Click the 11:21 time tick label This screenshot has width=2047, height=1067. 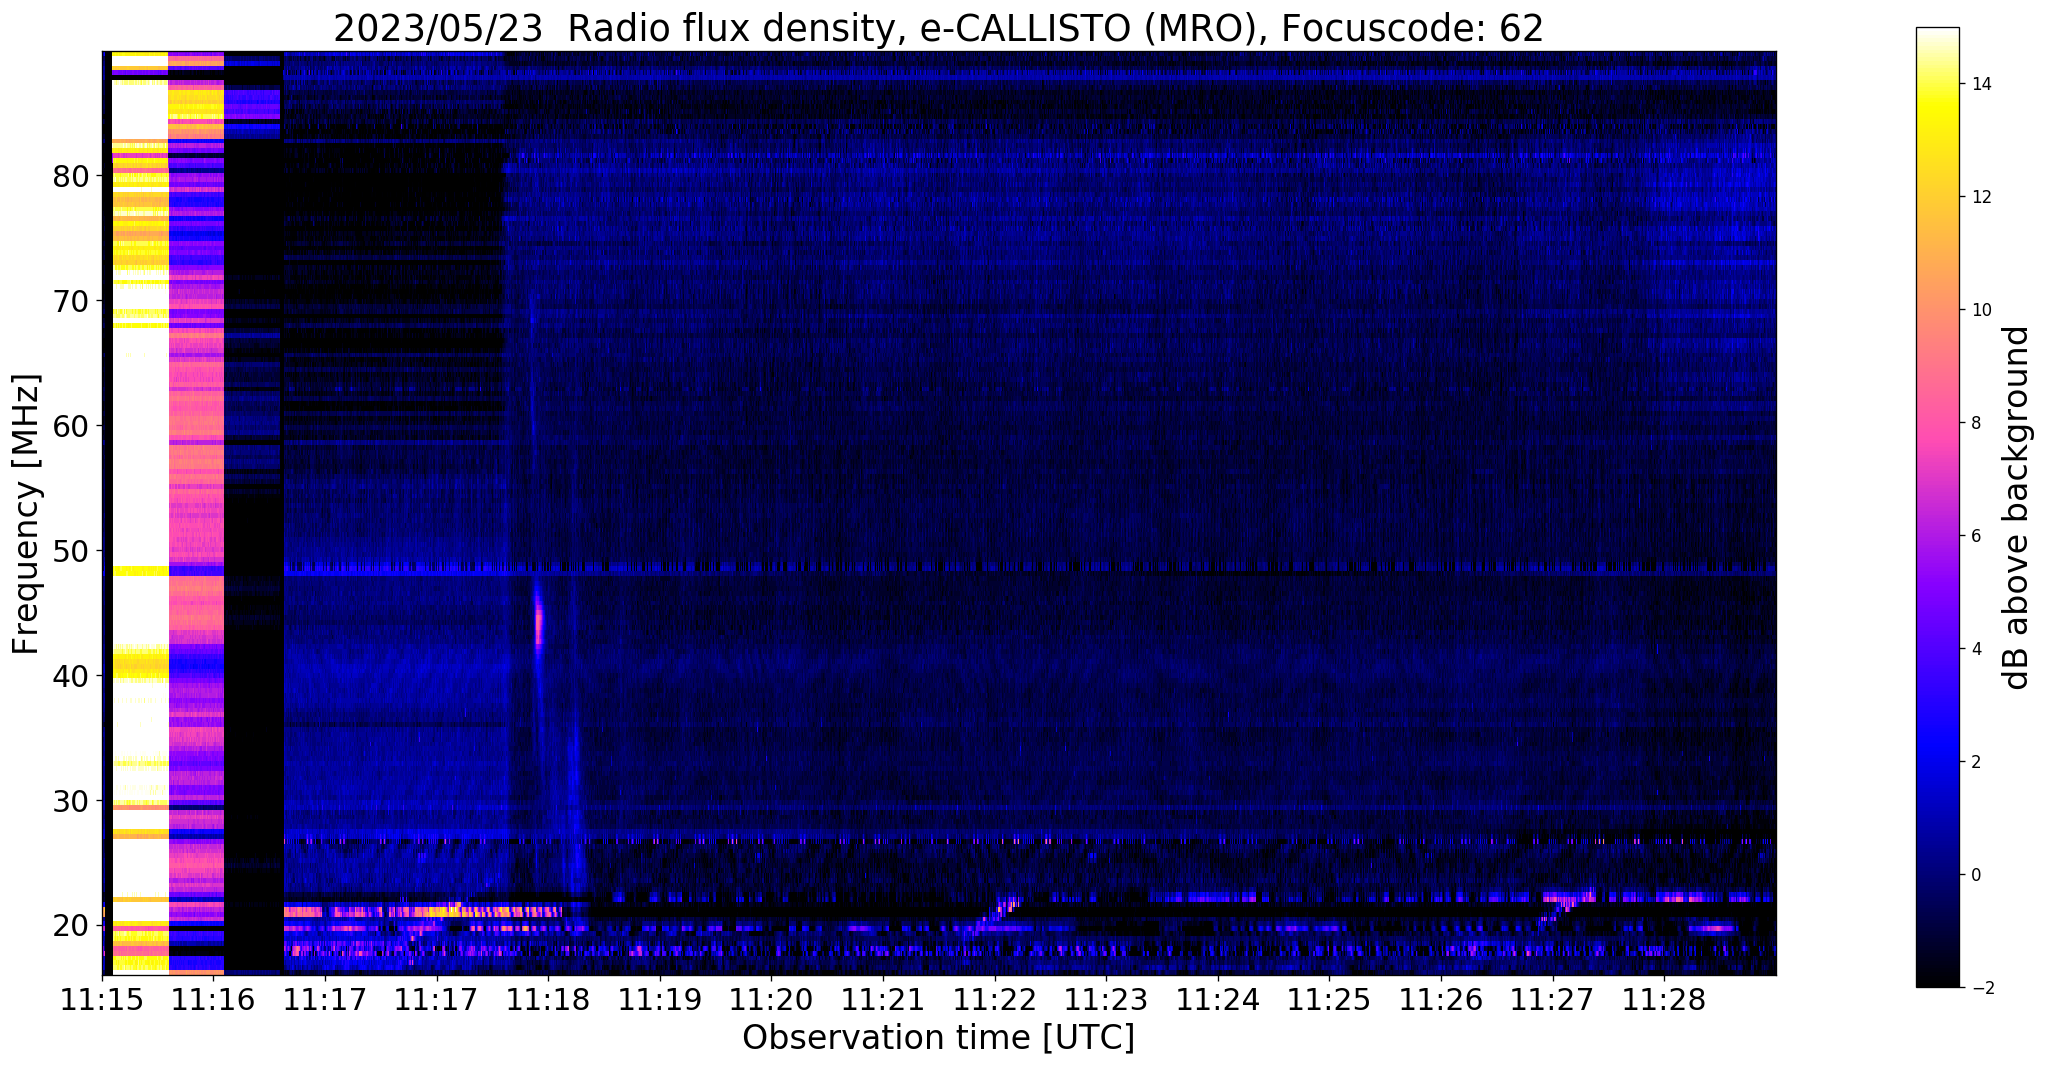point(882,999)
